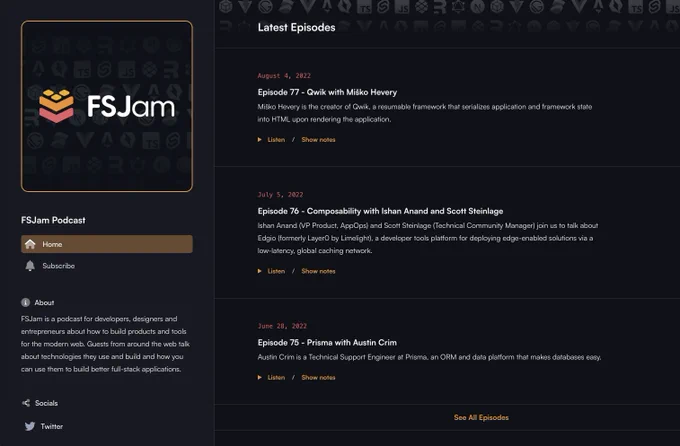Click See All Episodes link
The height and width of the screenshot is (446, 680).
[481, 417]
